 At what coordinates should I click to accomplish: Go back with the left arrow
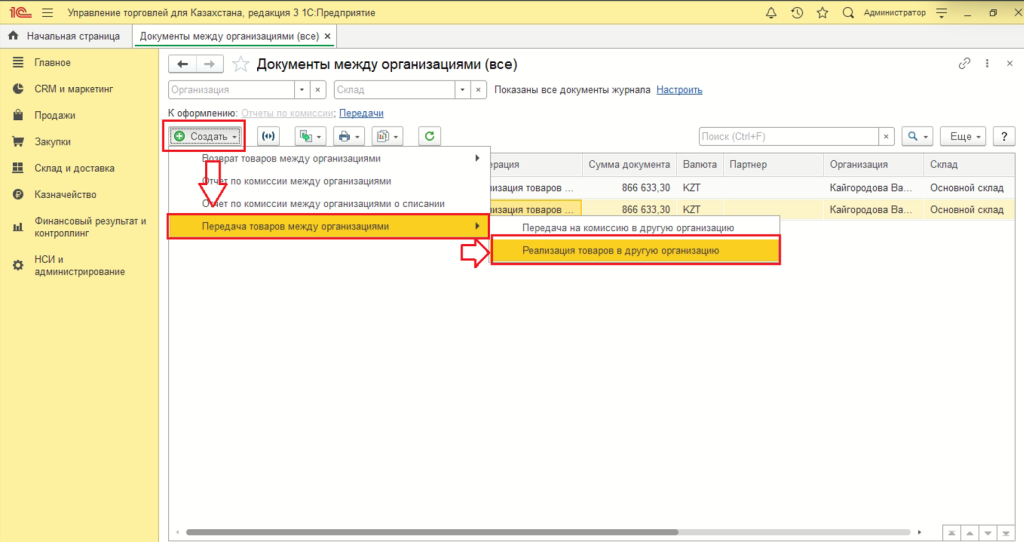click(x=183, y=64)
